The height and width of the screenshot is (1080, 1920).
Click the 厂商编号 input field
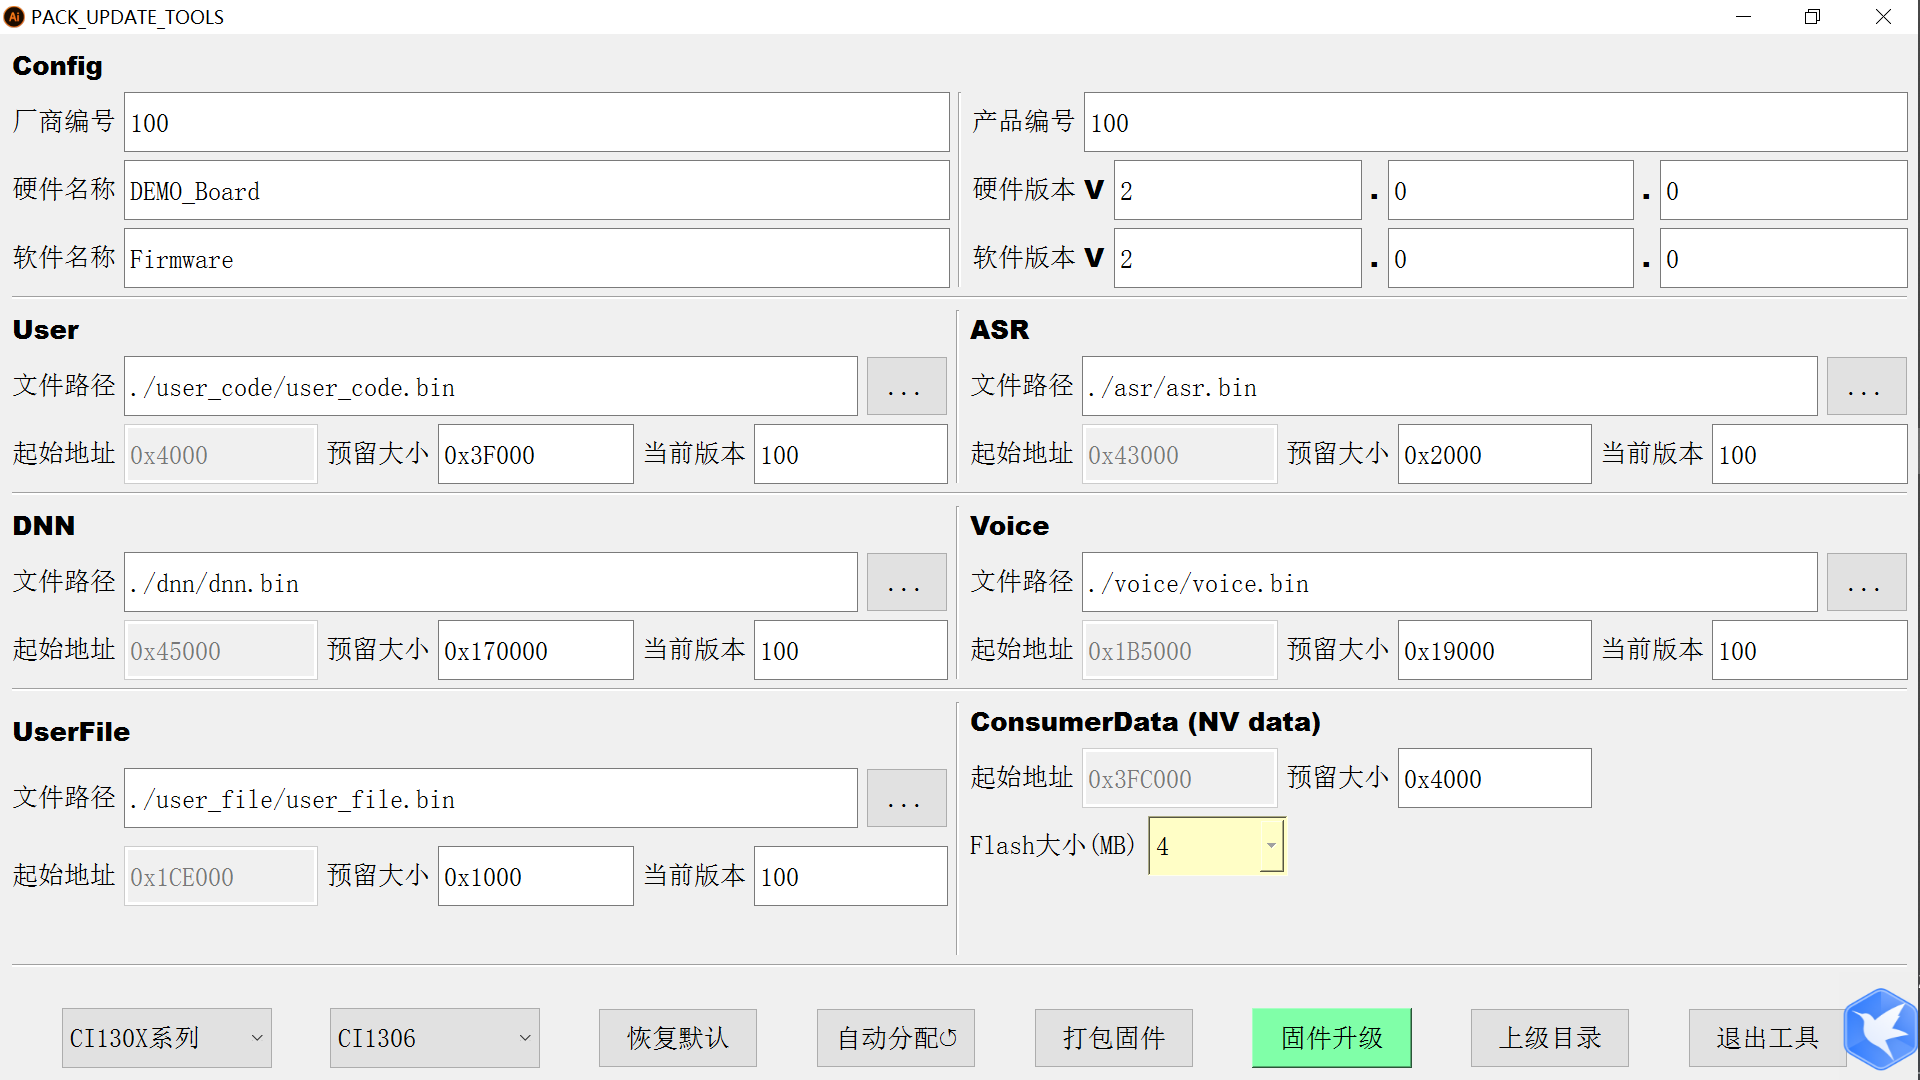tap(536, 123)
